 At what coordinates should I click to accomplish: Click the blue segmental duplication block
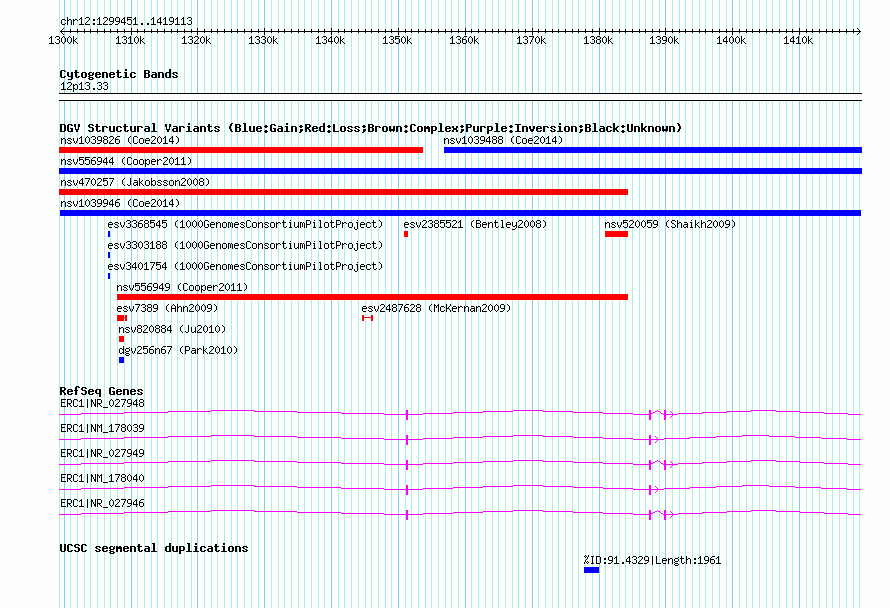(591, 570)
